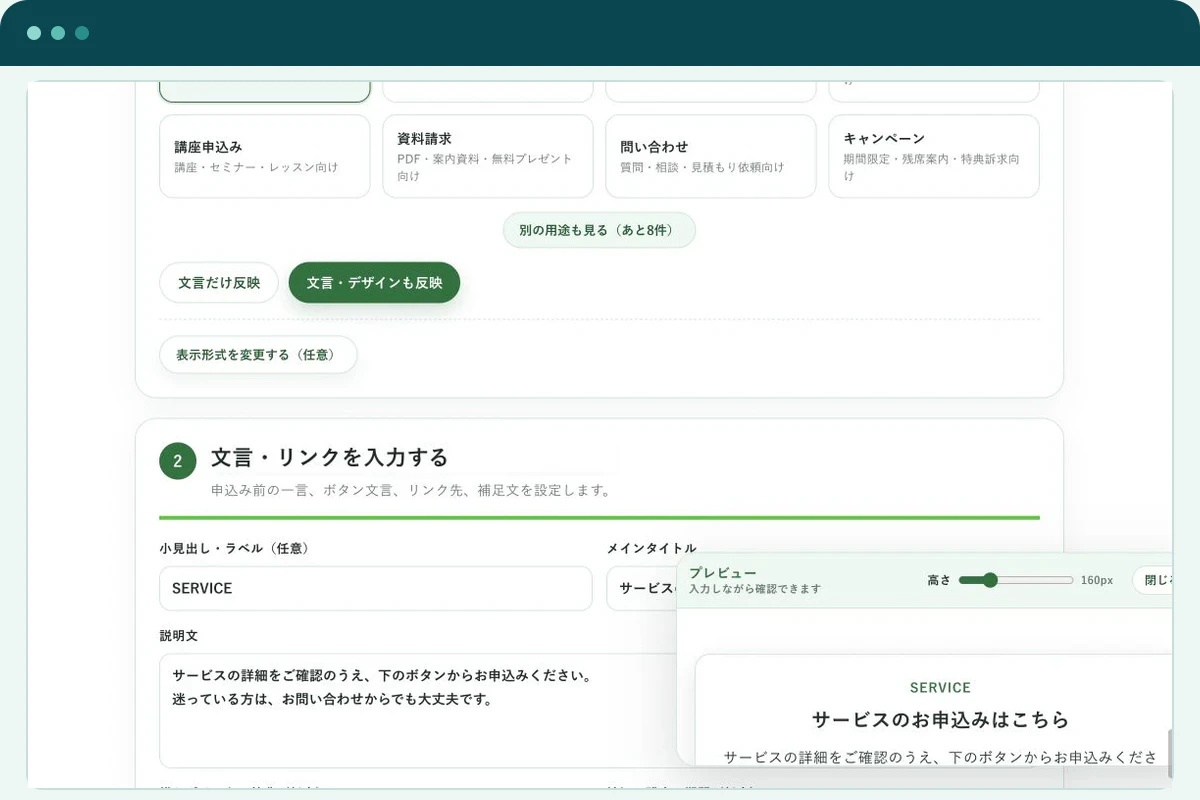Click the step 2 number badge

[178, 461]
